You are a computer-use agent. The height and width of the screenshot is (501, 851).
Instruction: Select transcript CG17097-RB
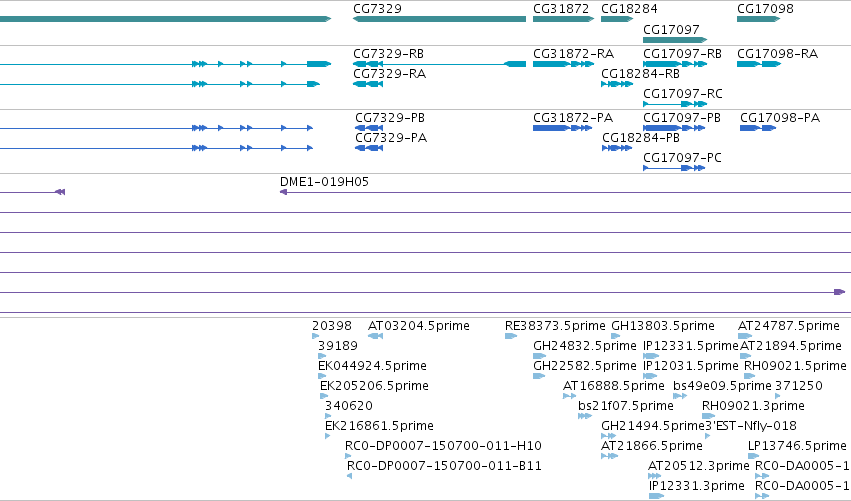coord(675,64)
